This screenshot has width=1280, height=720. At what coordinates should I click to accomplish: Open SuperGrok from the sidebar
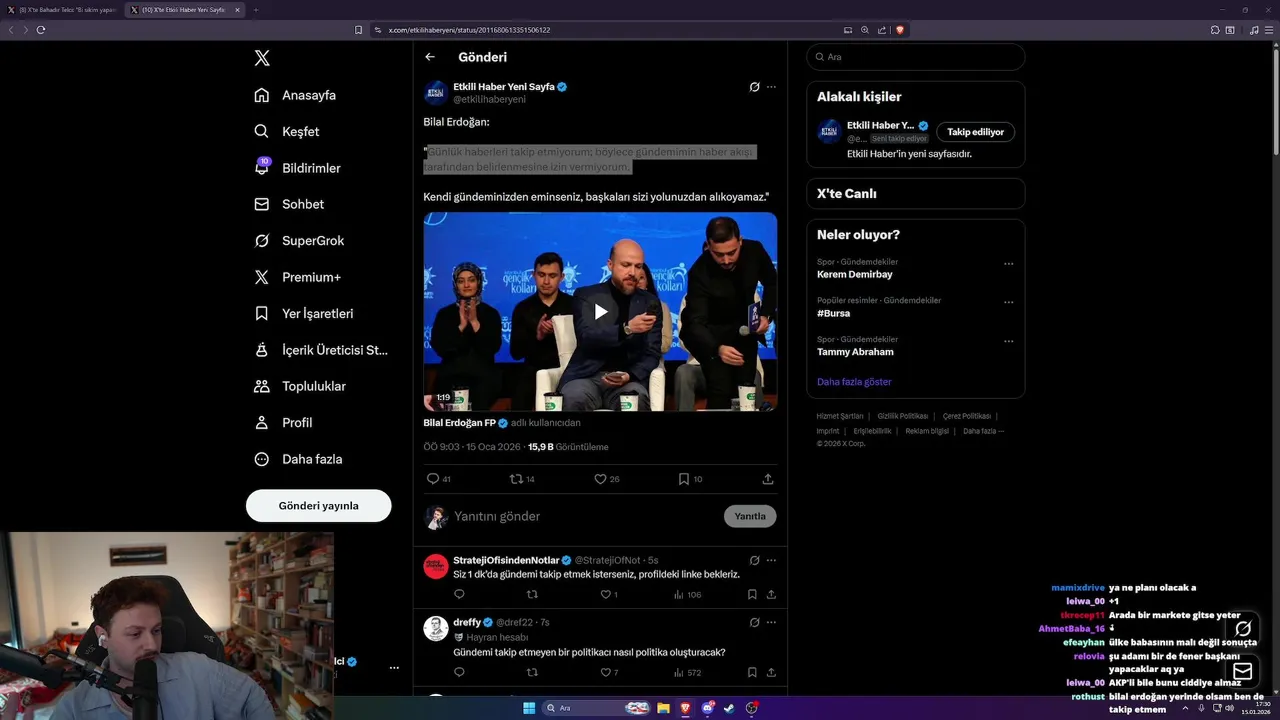(299, 240)
